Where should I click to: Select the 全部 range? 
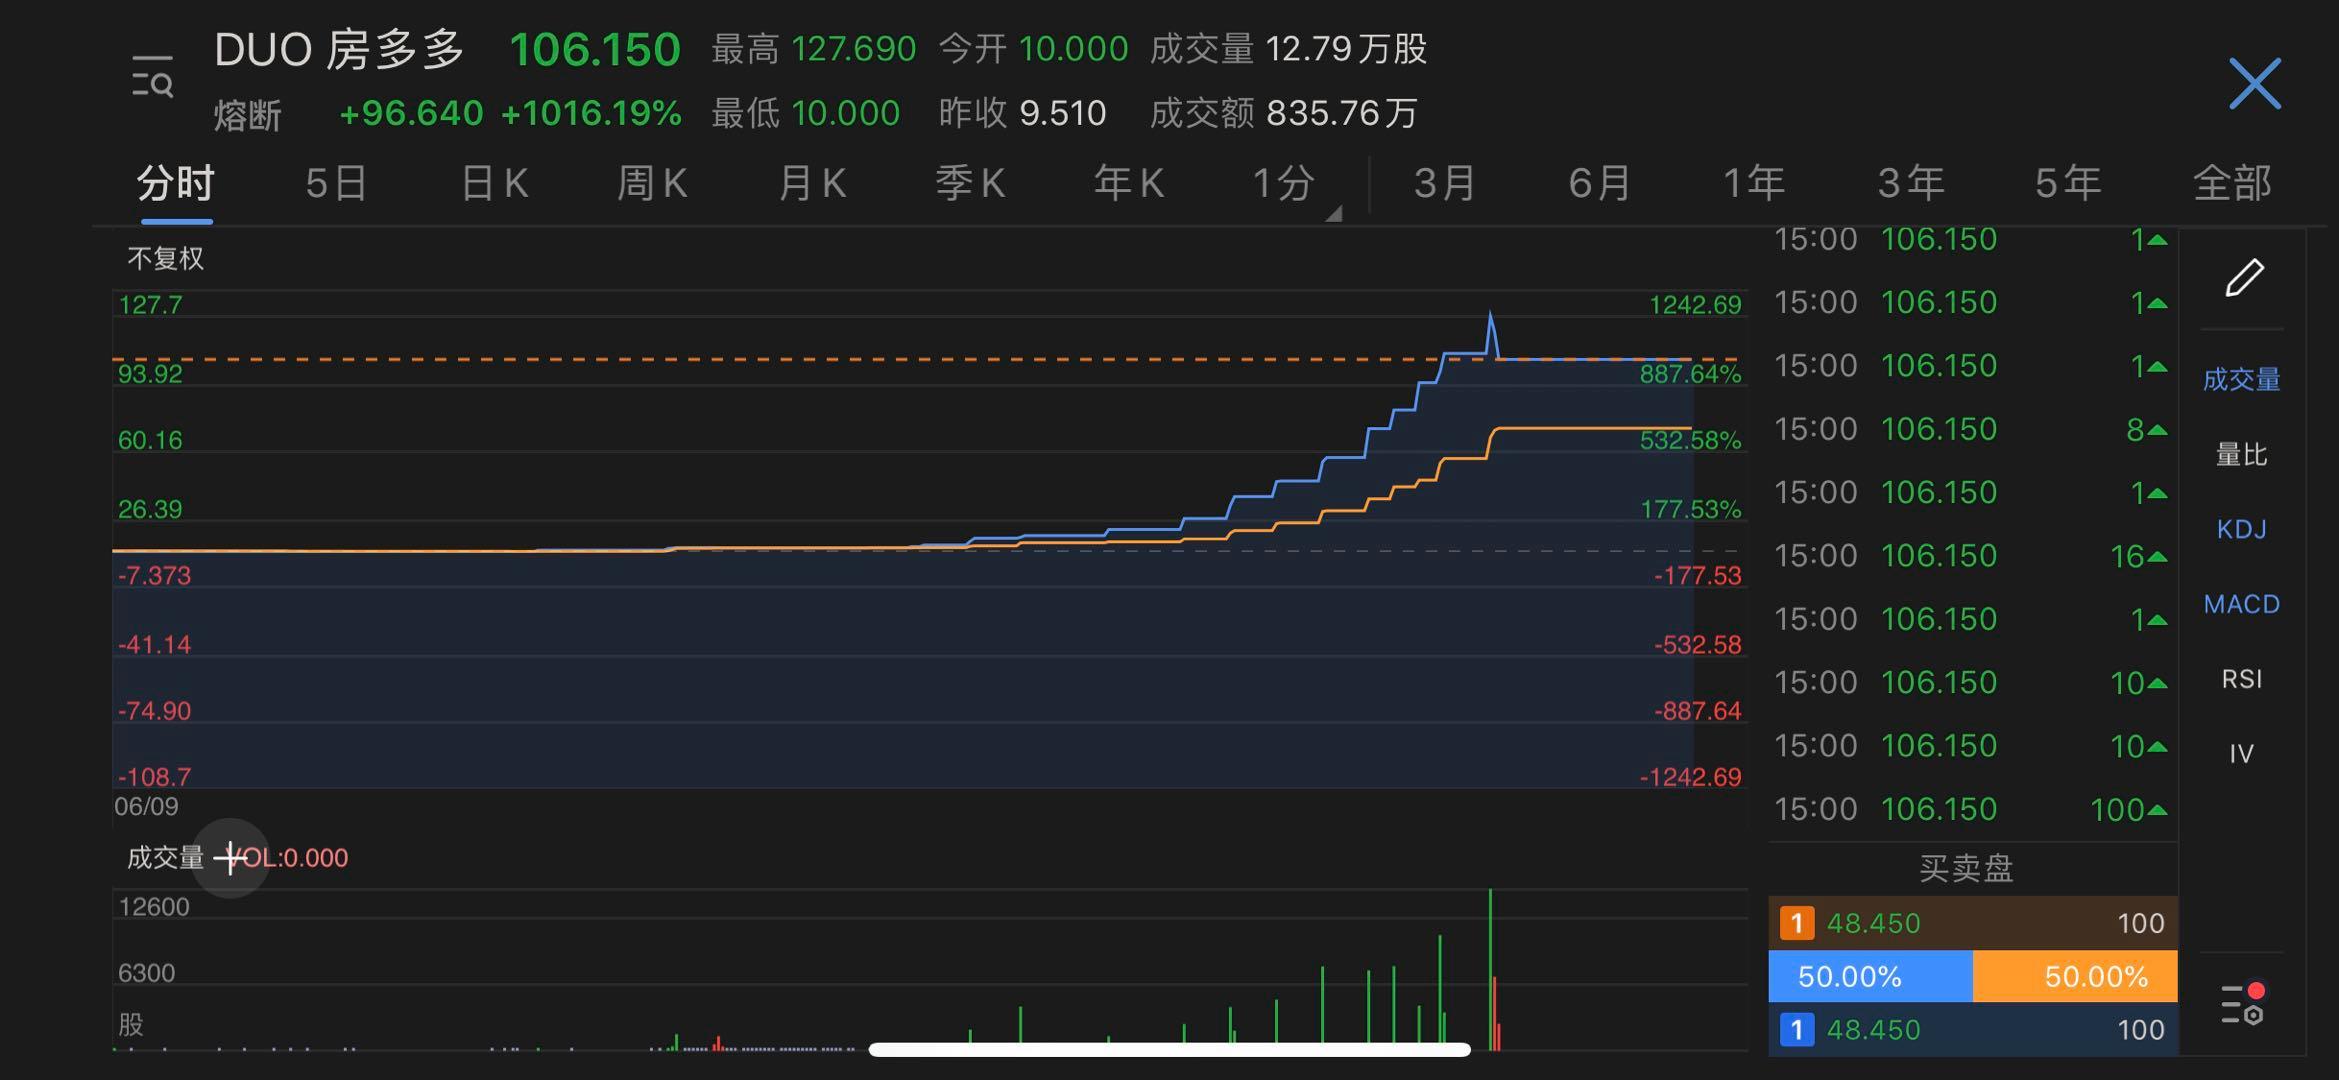click(x=2232, y=184)
